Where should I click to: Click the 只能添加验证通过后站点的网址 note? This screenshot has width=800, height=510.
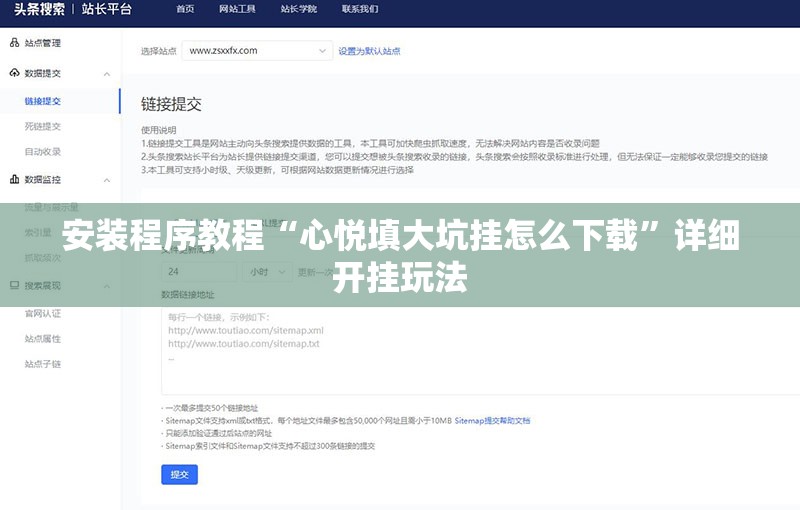click(219, 433)
